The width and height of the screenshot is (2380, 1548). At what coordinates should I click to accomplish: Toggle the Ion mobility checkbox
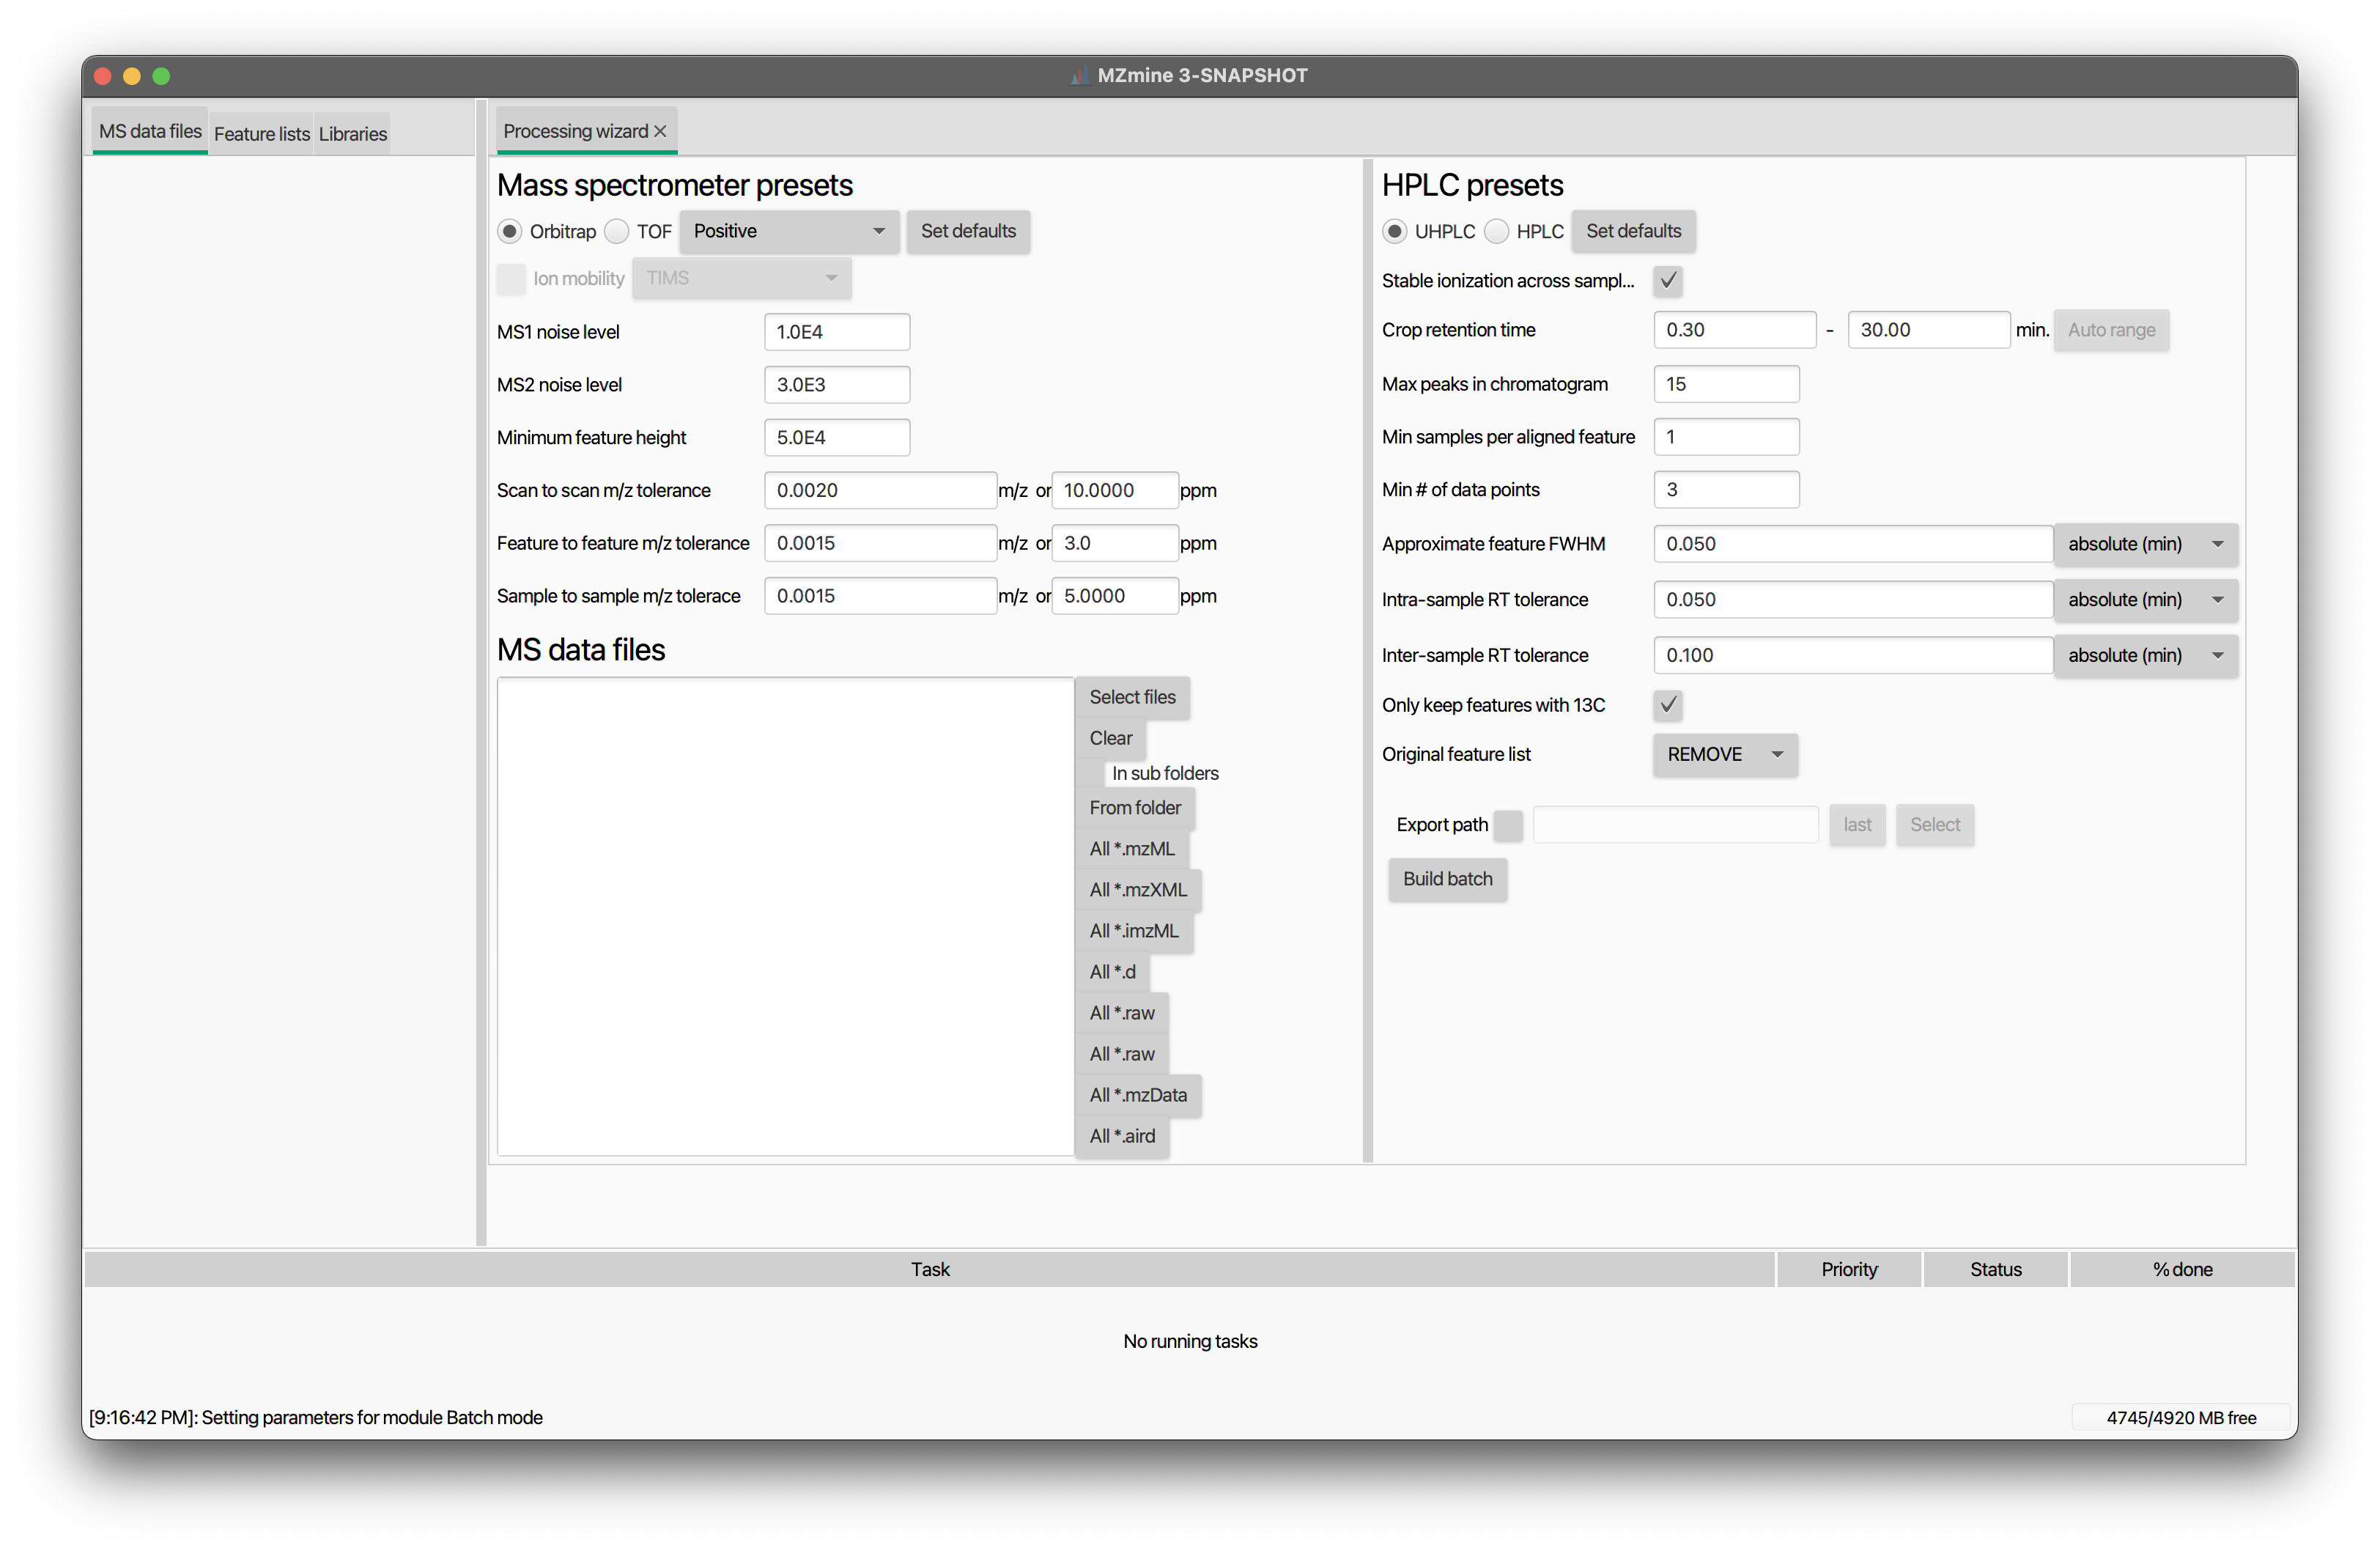[511, 278]
